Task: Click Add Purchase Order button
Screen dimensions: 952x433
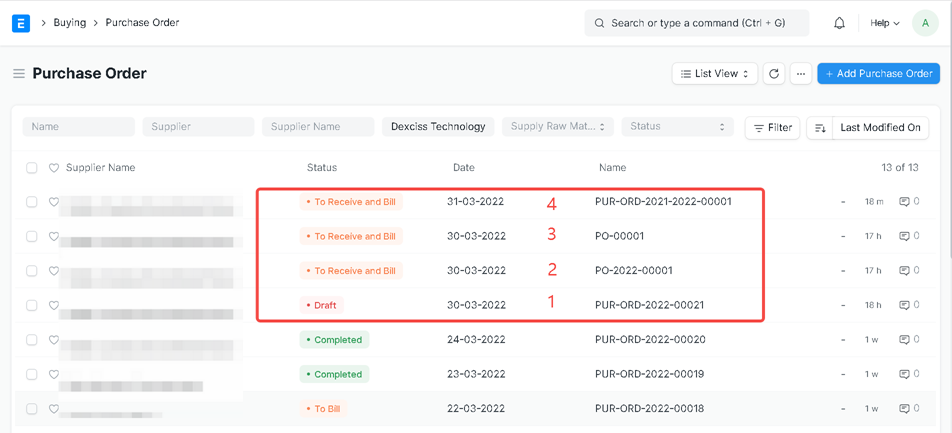Action: click(x=878, y=74)
